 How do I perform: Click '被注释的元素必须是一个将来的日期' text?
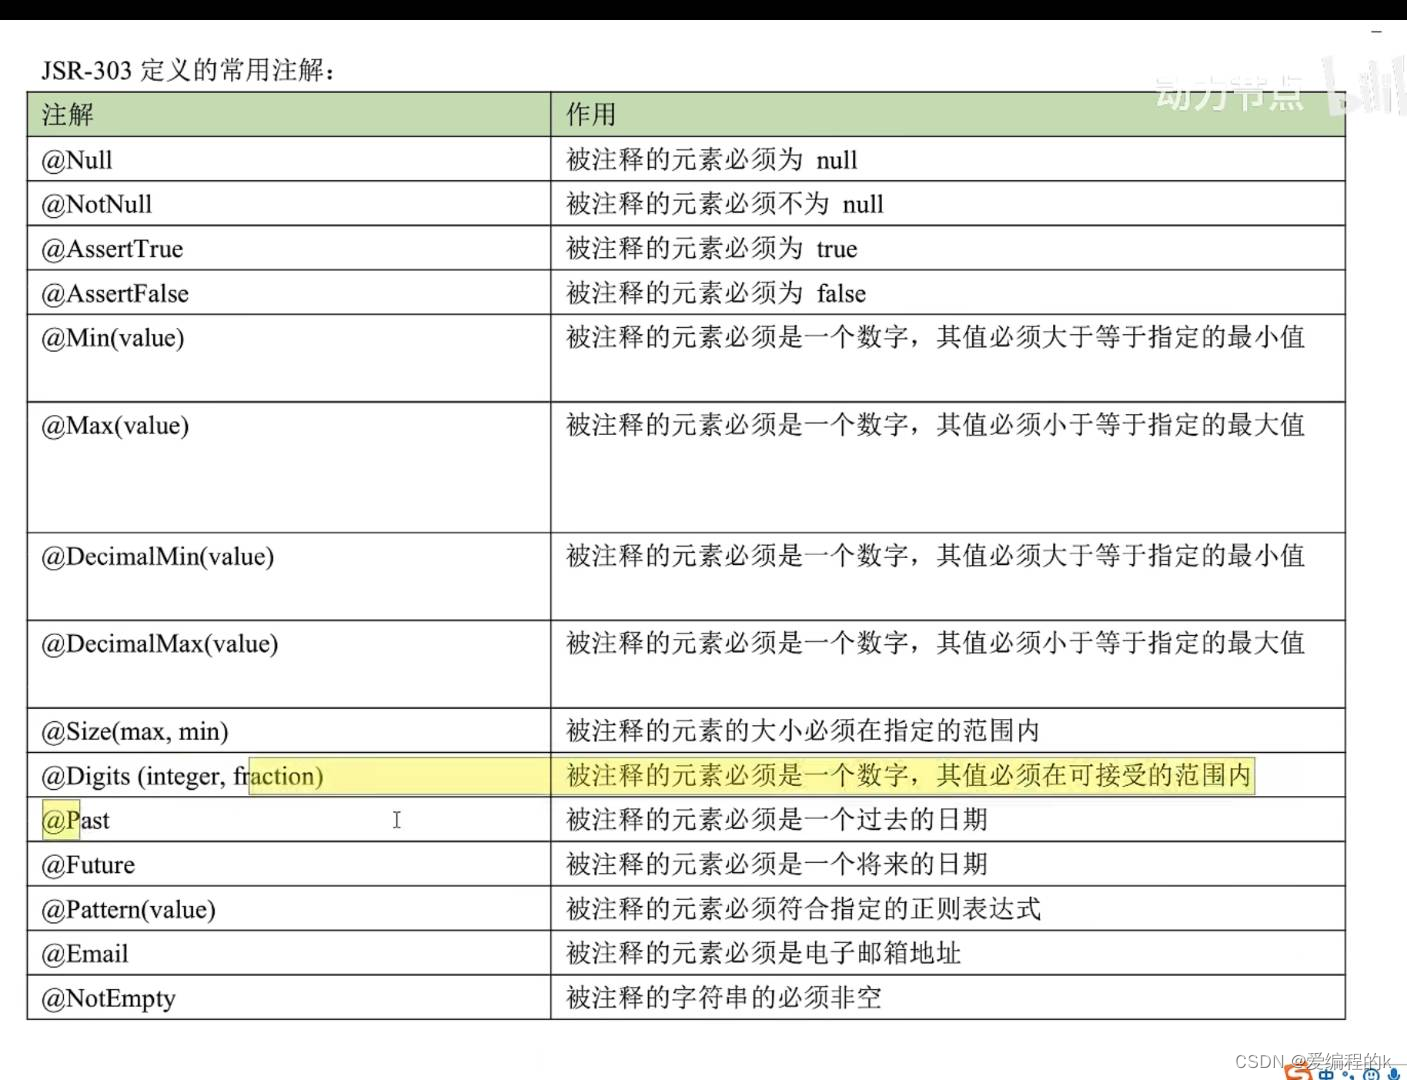click(x=777, y=864)
